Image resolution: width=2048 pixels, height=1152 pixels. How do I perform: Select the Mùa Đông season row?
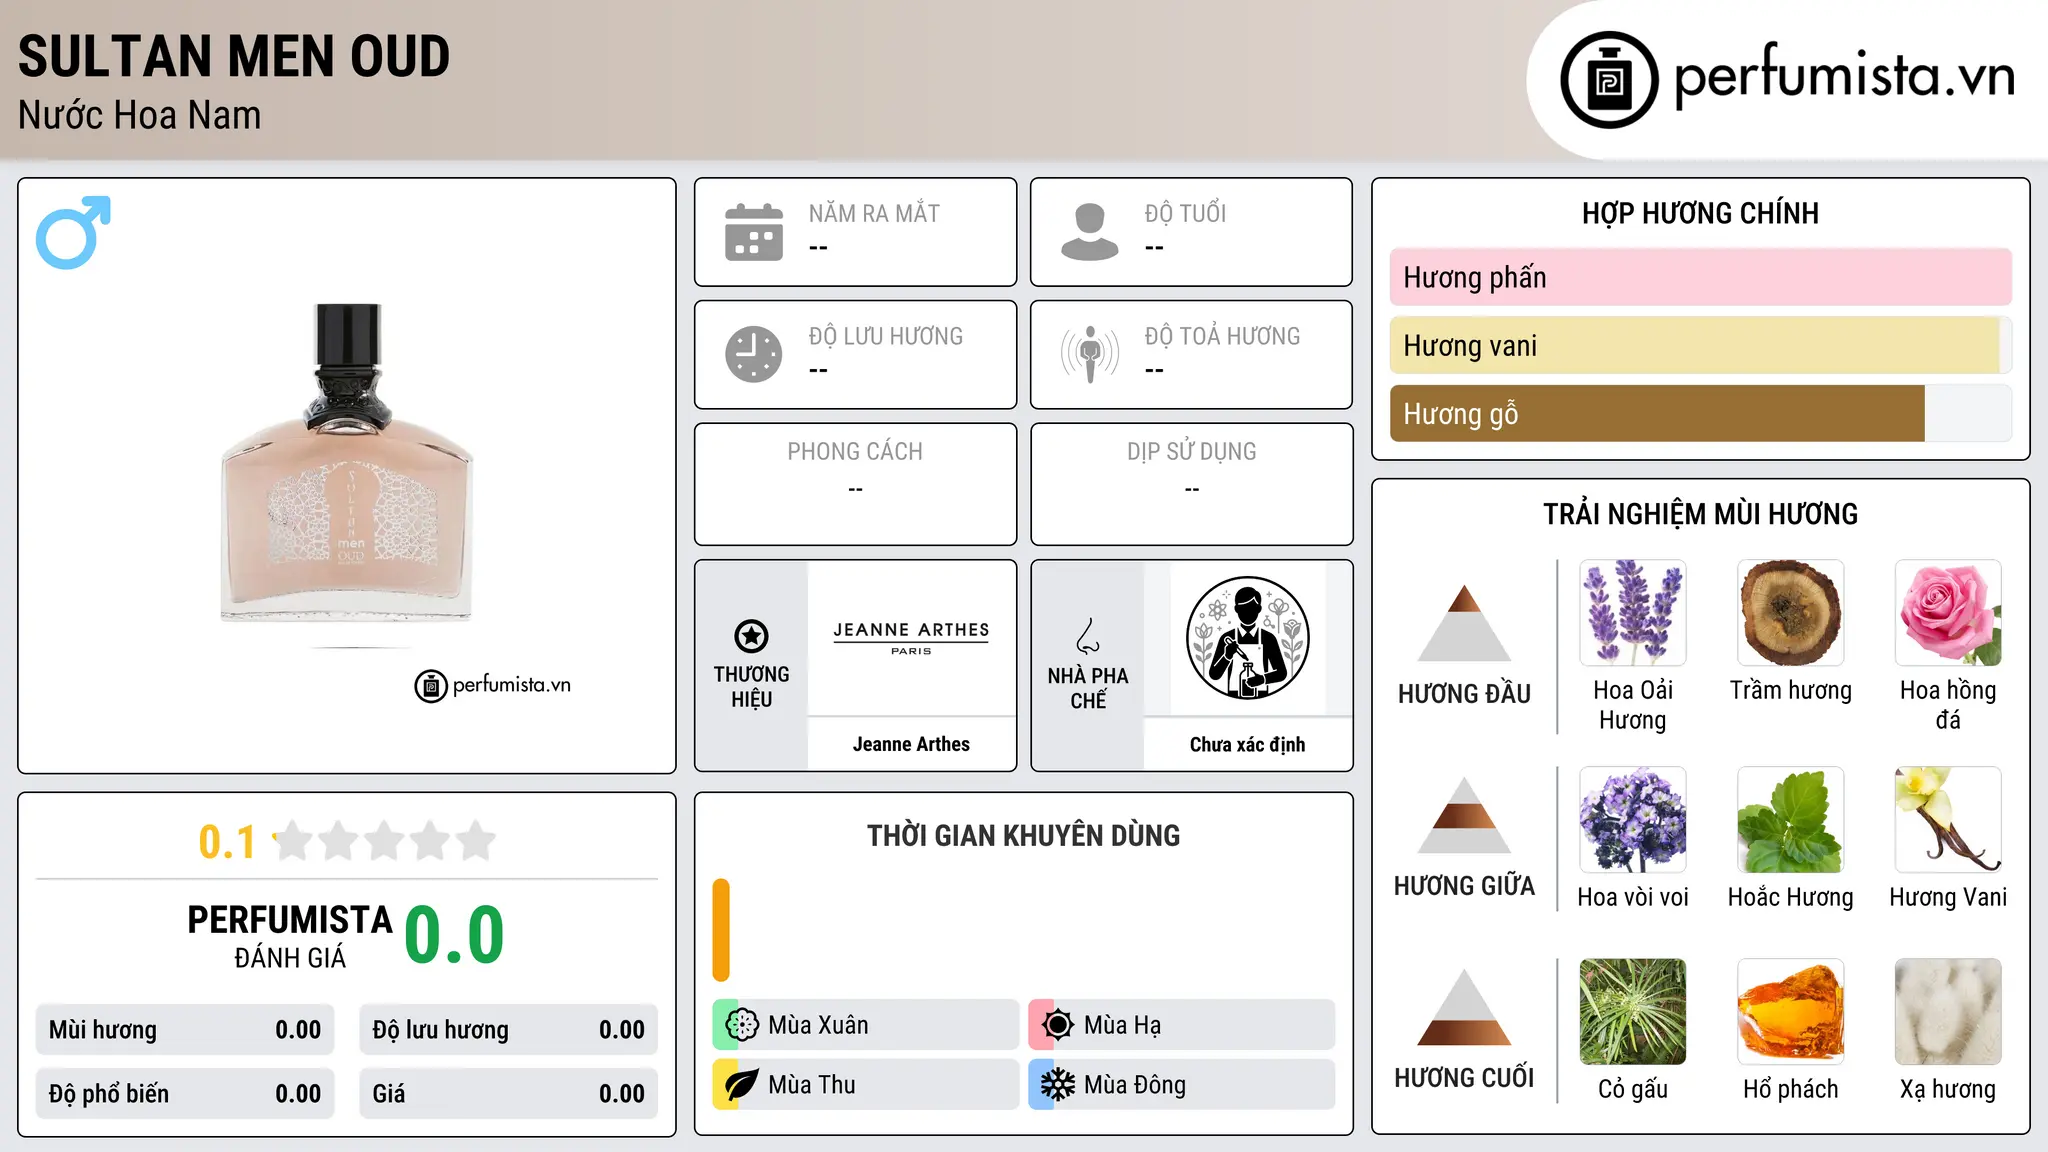[1182, 1084]
